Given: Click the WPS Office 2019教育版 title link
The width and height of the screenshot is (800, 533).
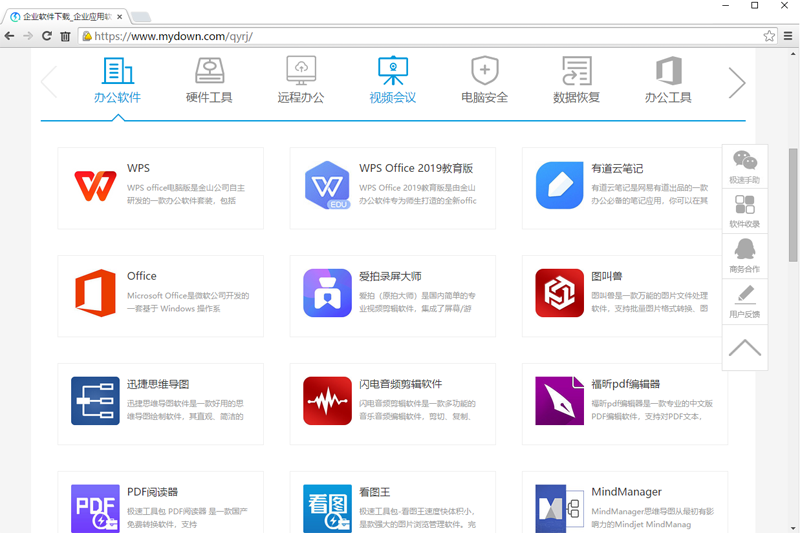Looking at the screenshot, I should [415, 168].
